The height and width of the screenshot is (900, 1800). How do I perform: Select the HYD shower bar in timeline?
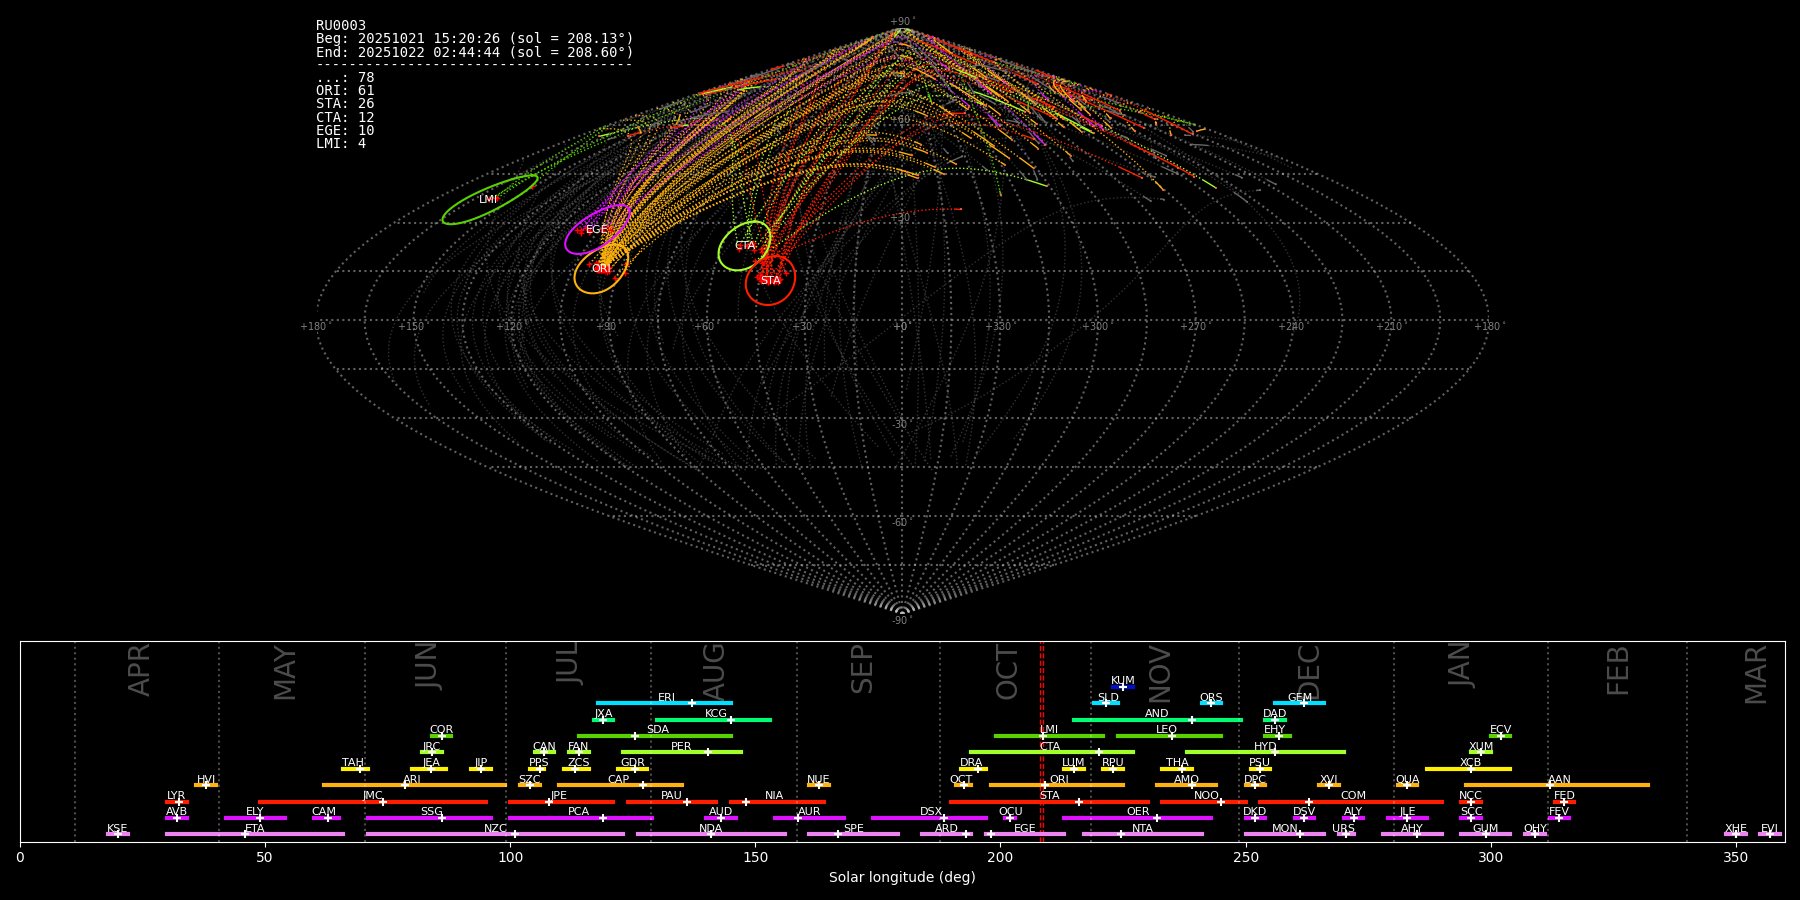1265,752
